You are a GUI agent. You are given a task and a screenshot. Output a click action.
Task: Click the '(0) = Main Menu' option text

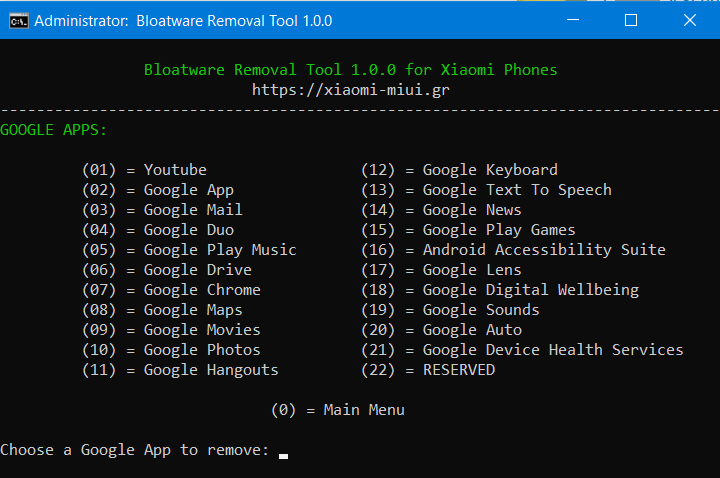tap(338, 410)
